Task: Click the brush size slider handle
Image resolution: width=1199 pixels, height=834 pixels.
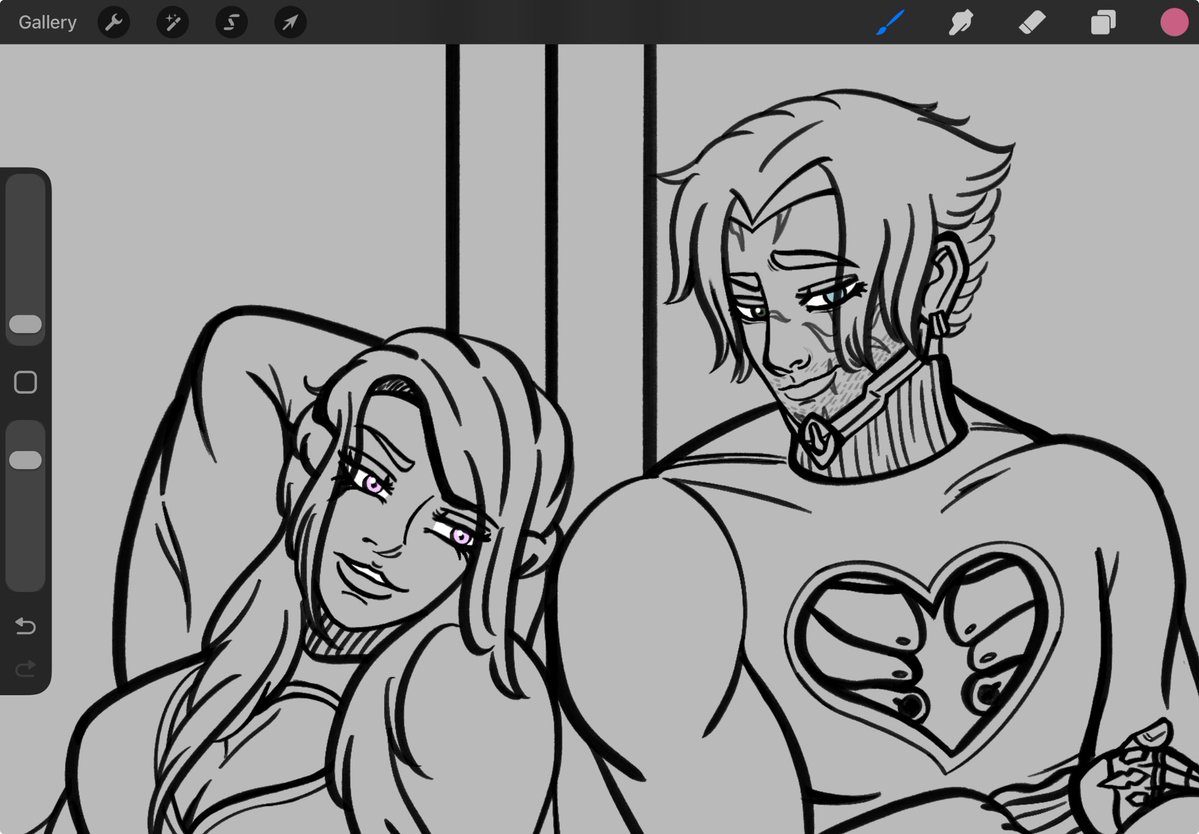Action: click(x=25, y=324)
